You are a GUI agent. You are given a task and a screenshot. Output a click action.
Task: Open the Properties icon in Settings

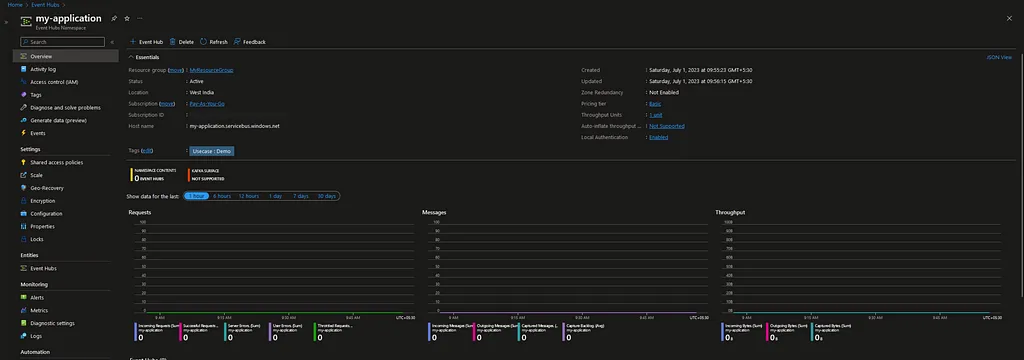pyautogui.click(x=24, y=227)
